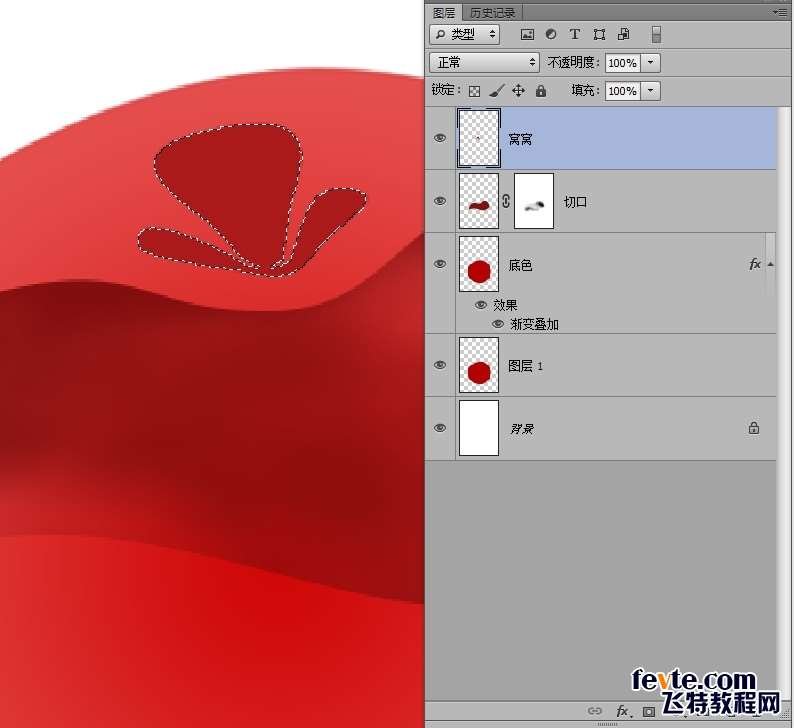Open the 正常 blend mode dropdown
The image size is (794, 728).
[484, 62]
